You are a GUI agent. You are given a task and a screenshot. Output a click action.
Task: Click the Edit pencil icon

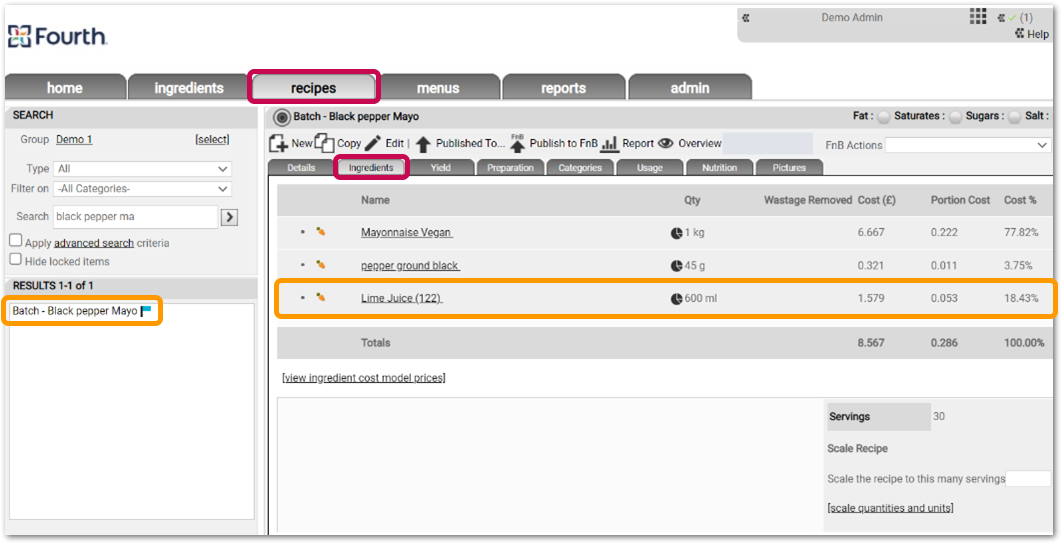coord(373,143)
